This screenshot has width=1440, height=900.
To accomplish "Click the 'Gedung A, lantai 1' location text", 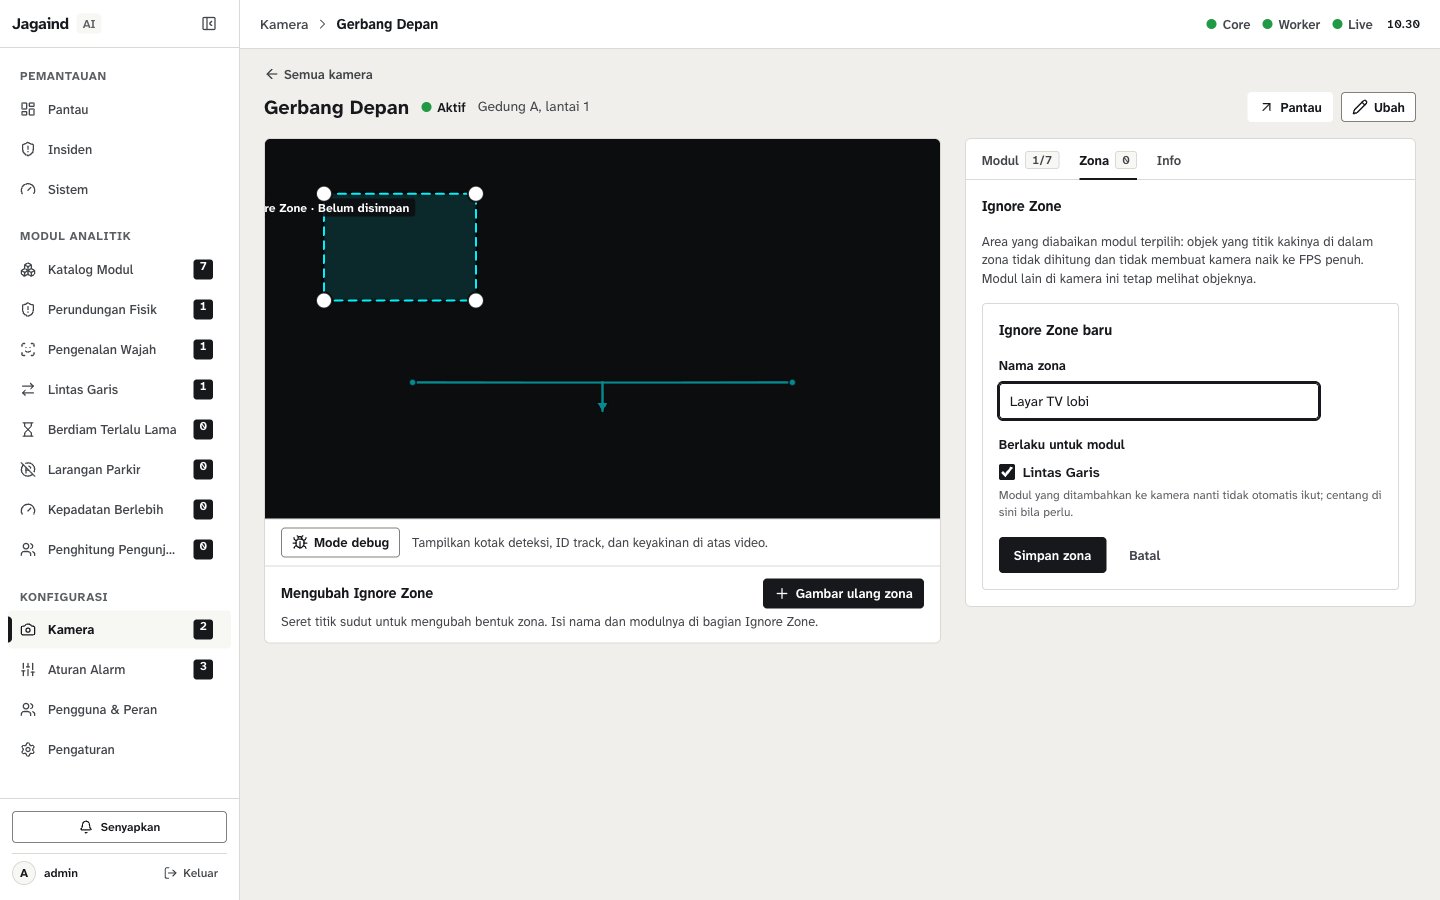I will pyautogui.click(x=533, y=106).
